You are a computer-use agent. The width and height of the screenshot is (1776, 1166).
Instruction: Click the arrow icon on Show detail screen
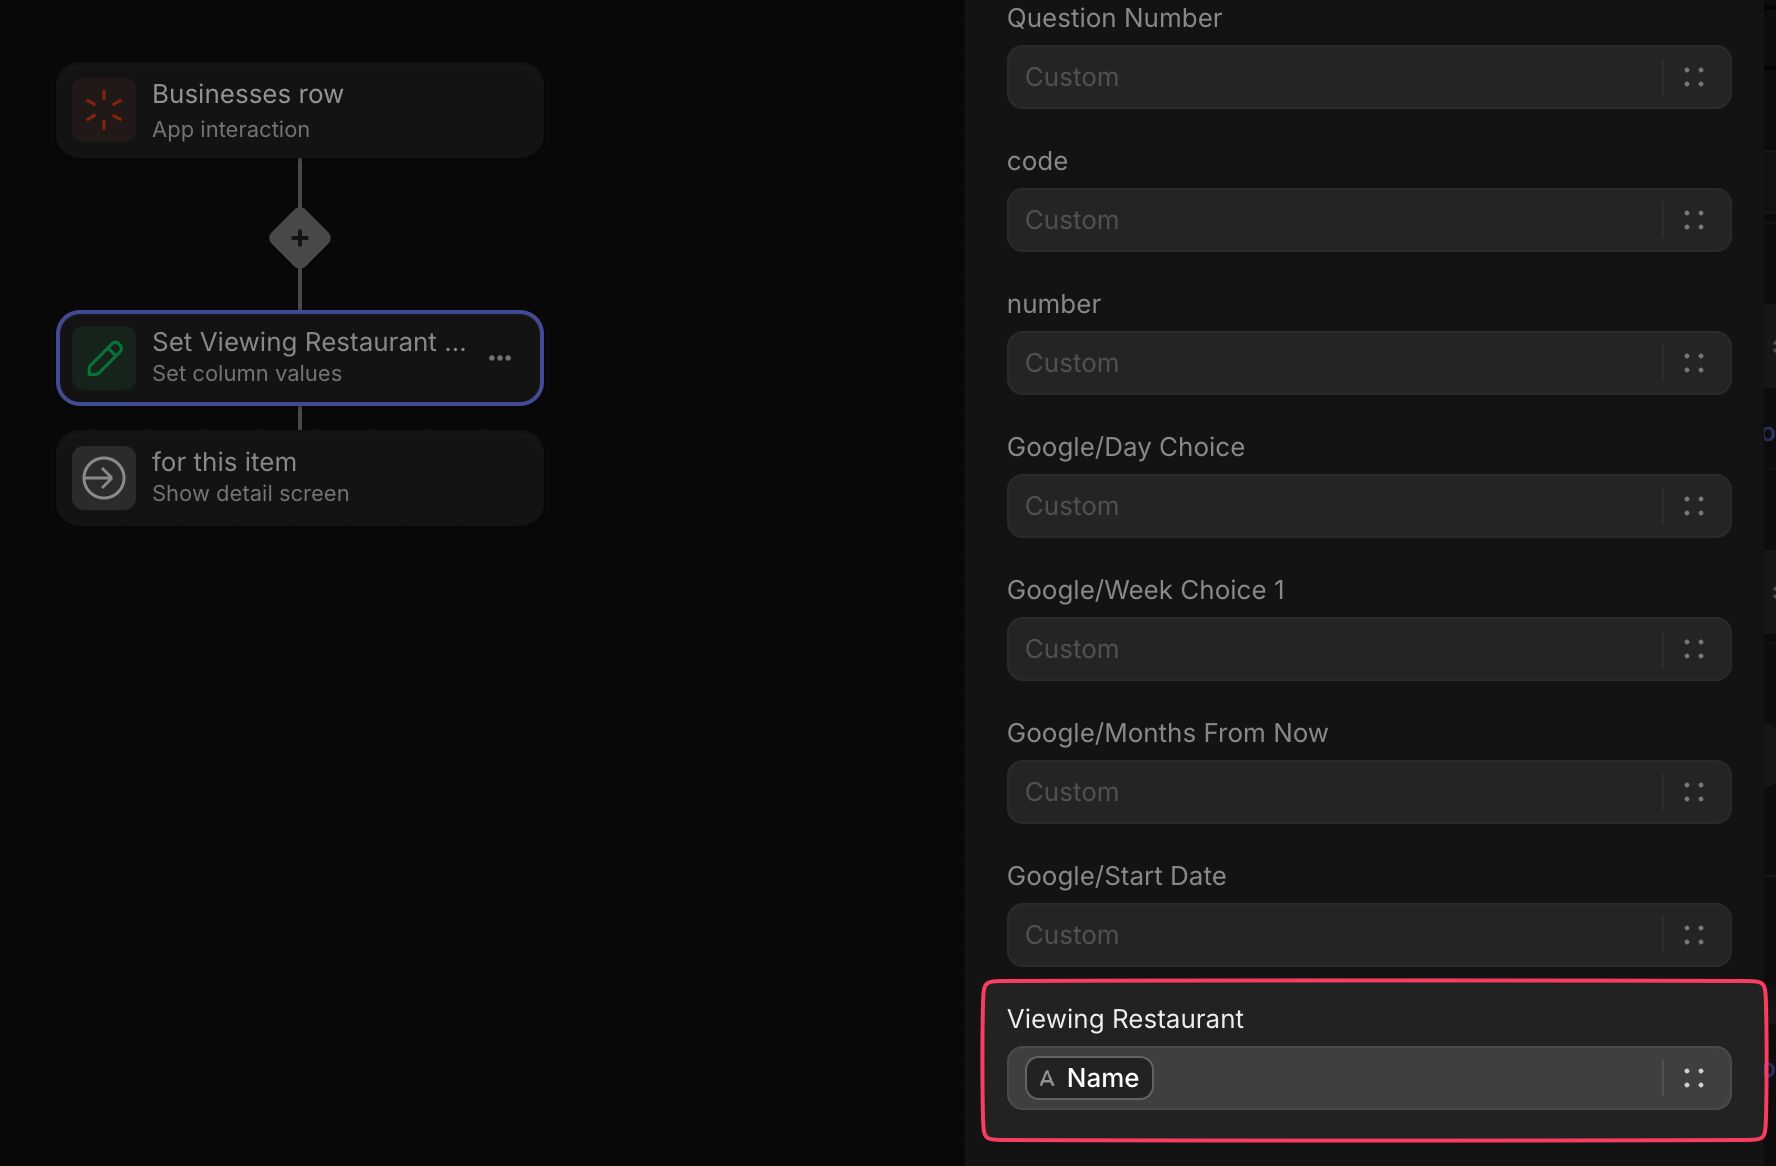click(x=104, y=478)
